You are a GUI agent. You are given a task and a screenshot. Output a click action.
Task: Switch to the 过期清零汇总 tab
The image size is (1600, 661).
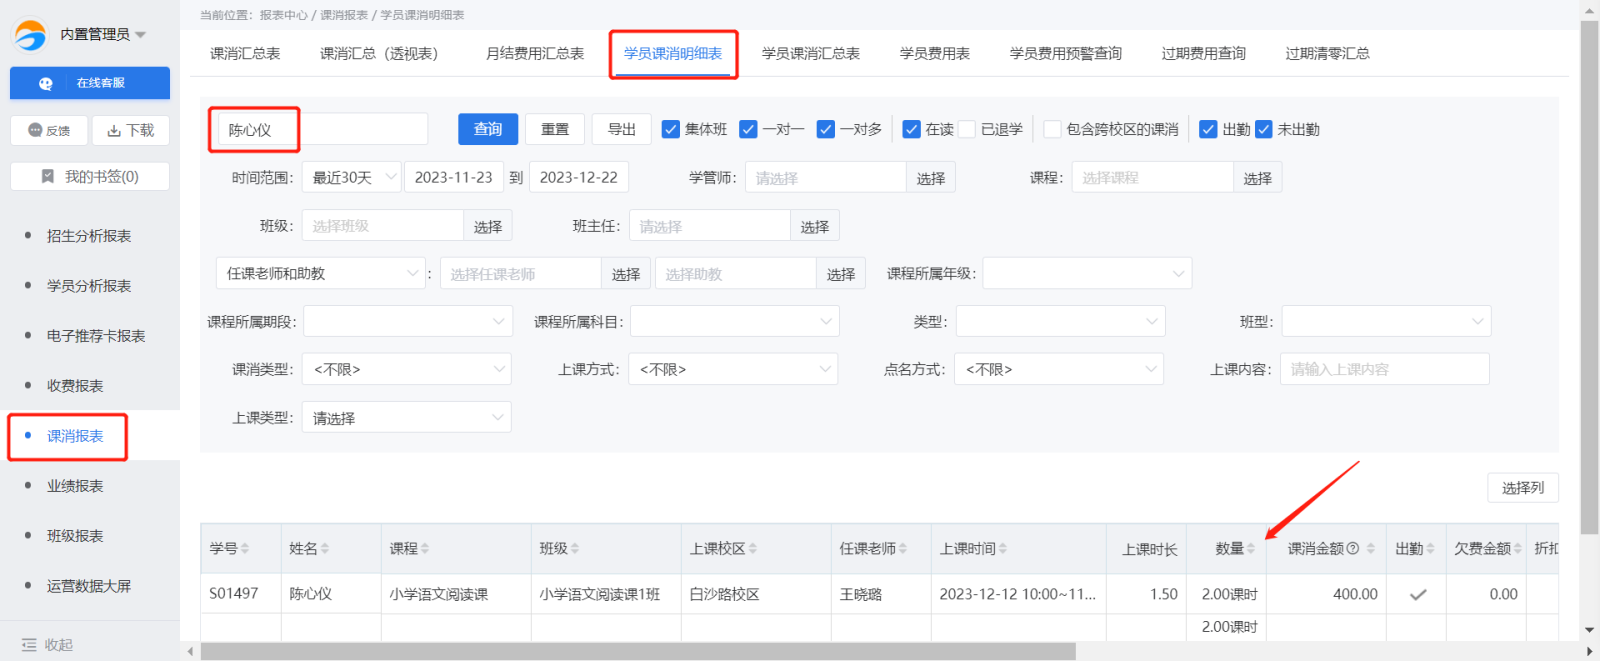click(x=1328, y=53)
